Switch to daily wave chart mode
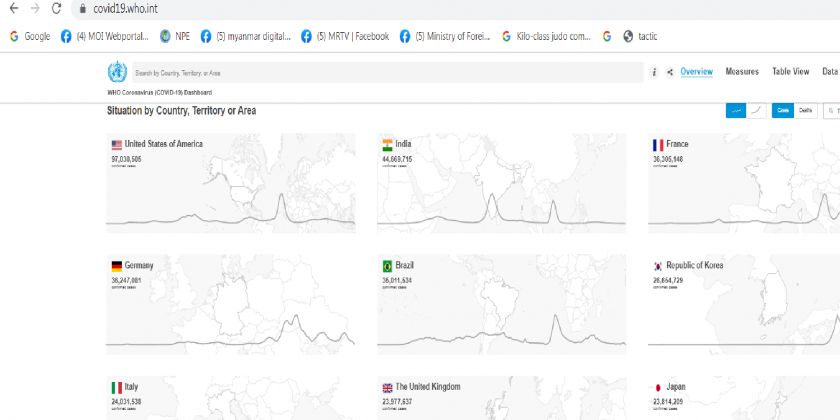Screen dimensions: 840x420 coord(736,110)
